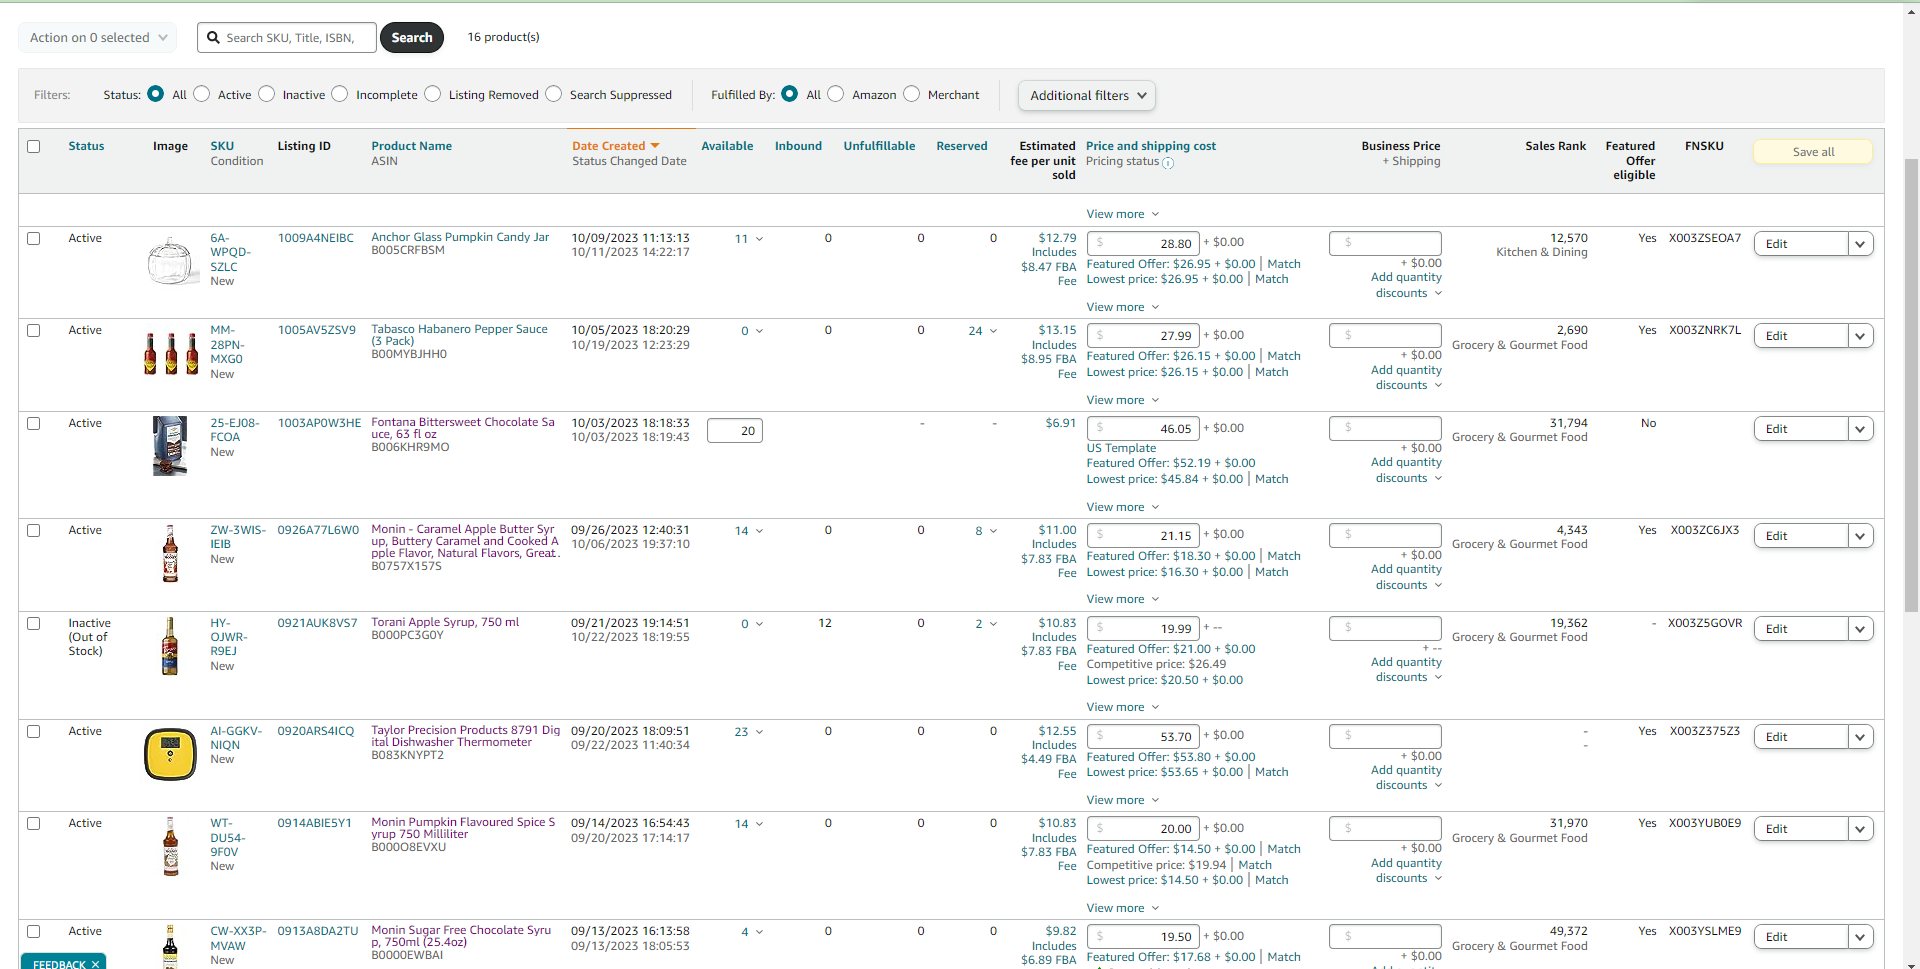Click Match beside Tabasco Featured Offer
This screenshot has width=1920, height=969.
1284,356
